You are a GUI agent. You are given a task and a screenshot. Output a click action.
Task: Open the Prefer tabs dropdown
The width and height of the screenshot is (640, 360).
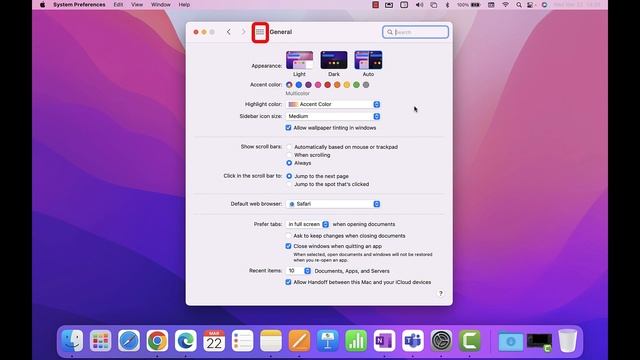point(307,224)
